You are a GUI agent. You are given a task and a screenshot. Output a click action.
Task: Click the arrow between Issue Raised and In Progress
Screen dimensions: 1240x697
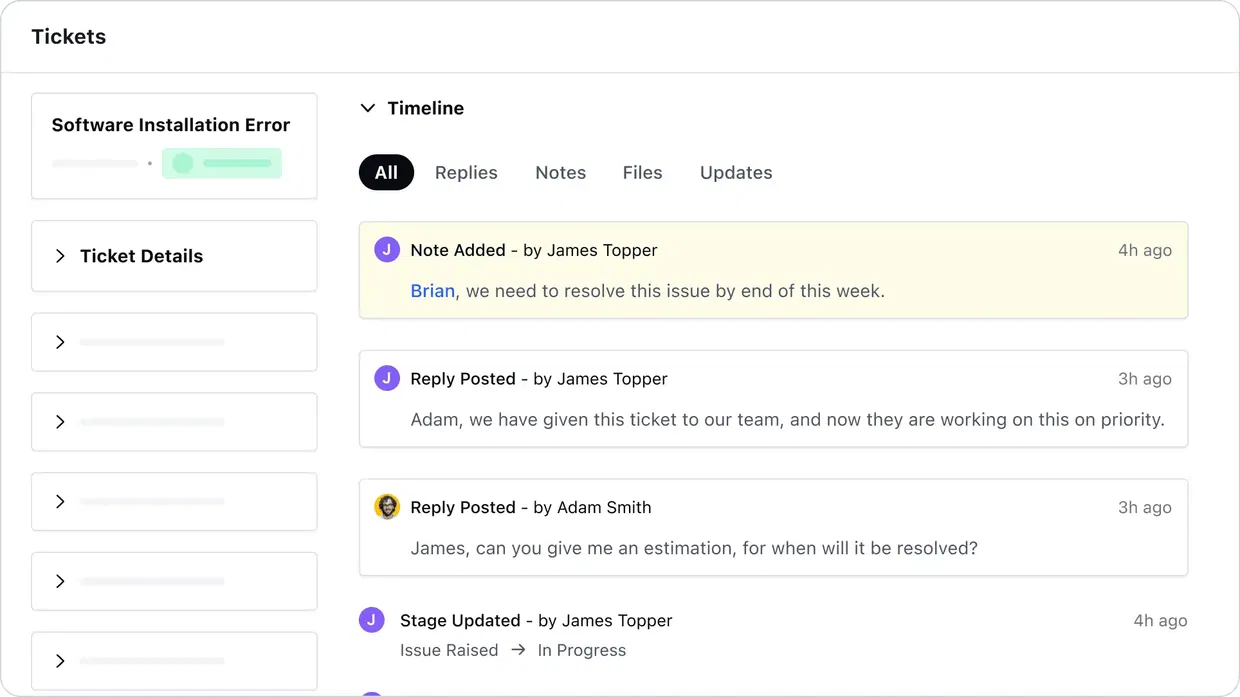[x=518, y=650]
